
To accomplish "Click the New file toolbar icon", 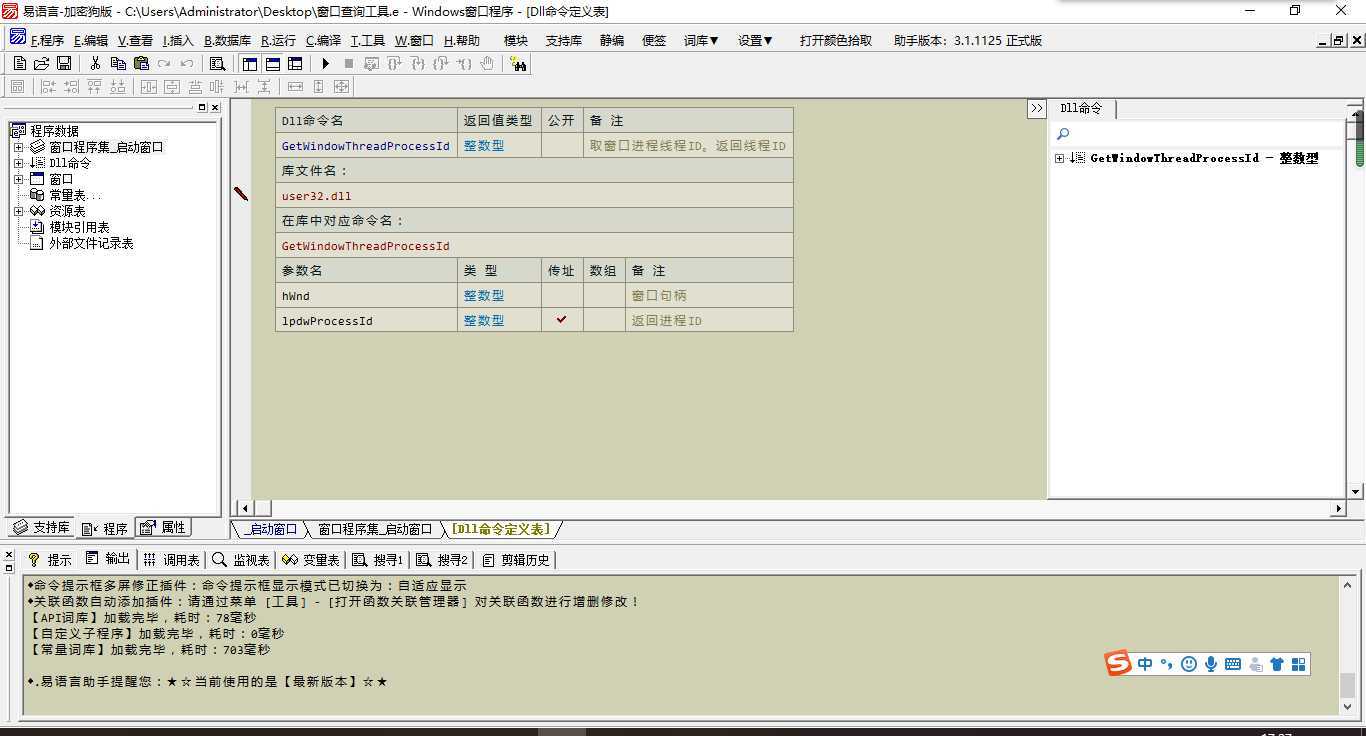I will [x=19, y=64].
